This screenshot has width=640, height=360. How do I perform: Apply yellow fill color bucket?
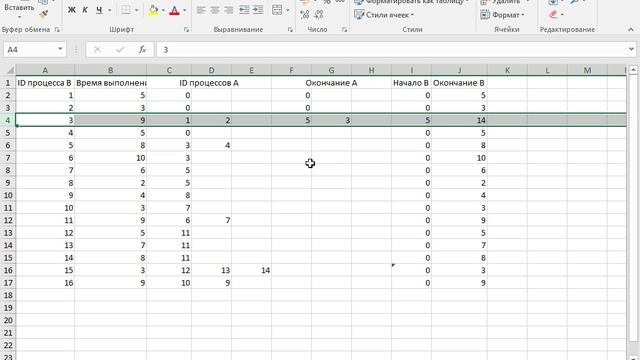coord(153,10)
